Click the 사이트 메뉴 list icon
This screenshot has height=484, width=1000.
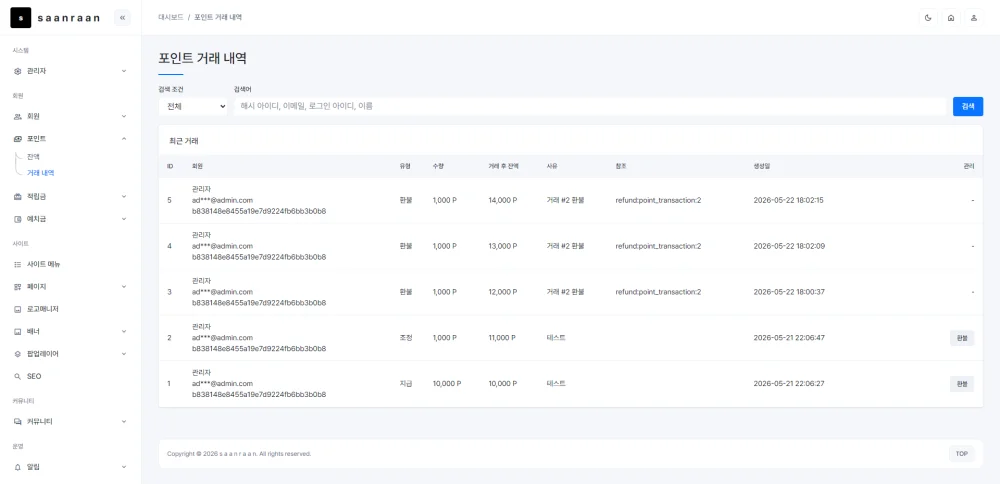pyautogui.click(x=18, y=264)
